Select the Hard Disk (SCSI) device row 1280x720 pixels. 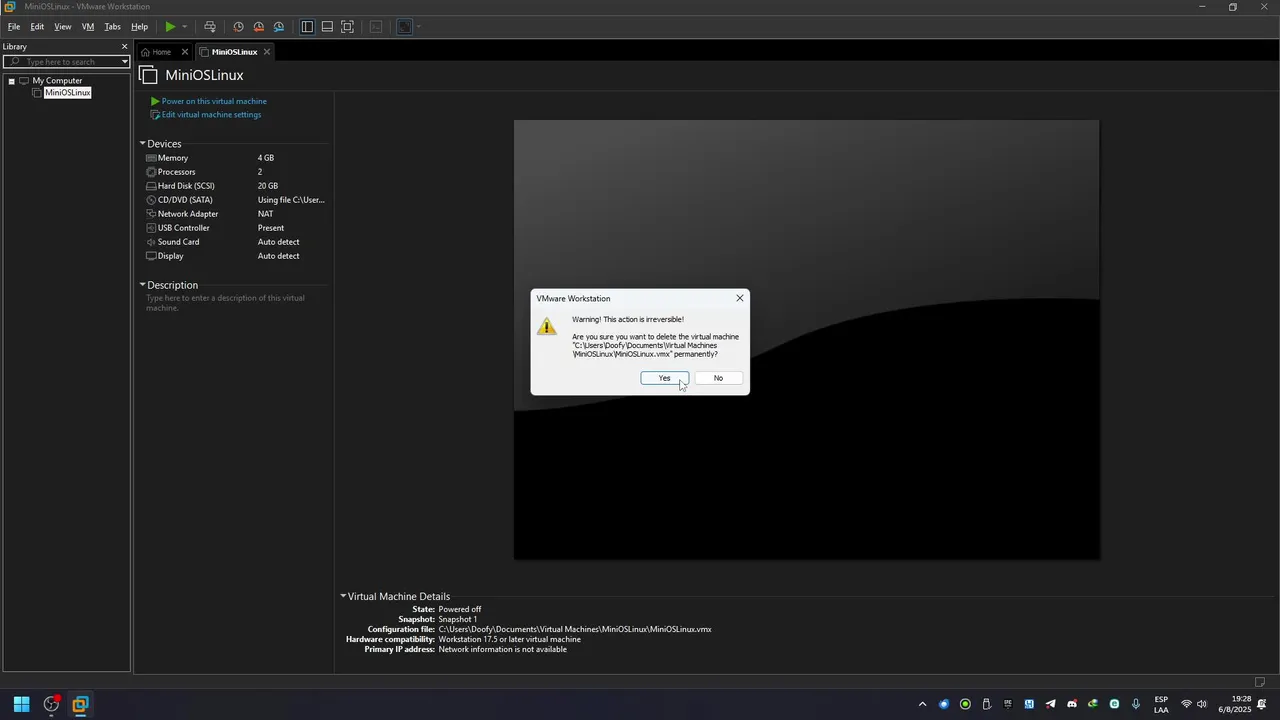tap(236, 186)
